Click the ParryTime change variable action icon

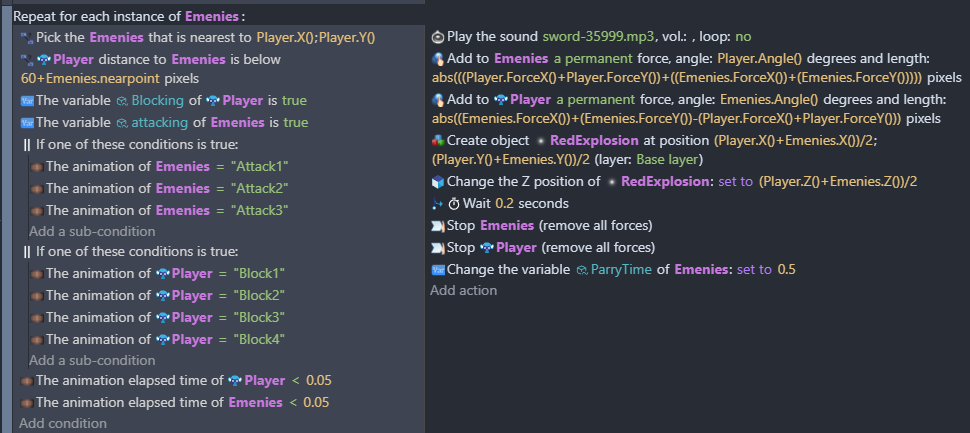click(x=437, y=270)
